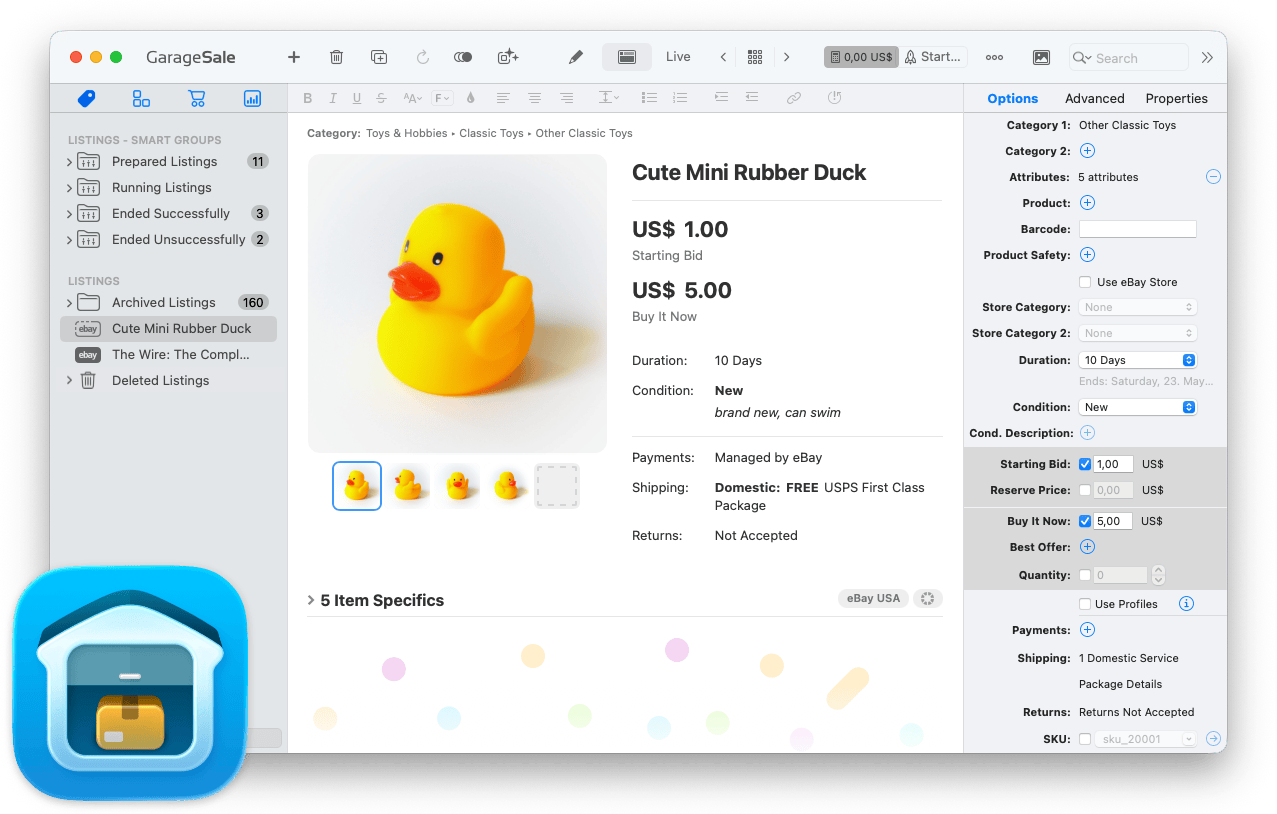Click the Start listing rocket button

point(933,57)
